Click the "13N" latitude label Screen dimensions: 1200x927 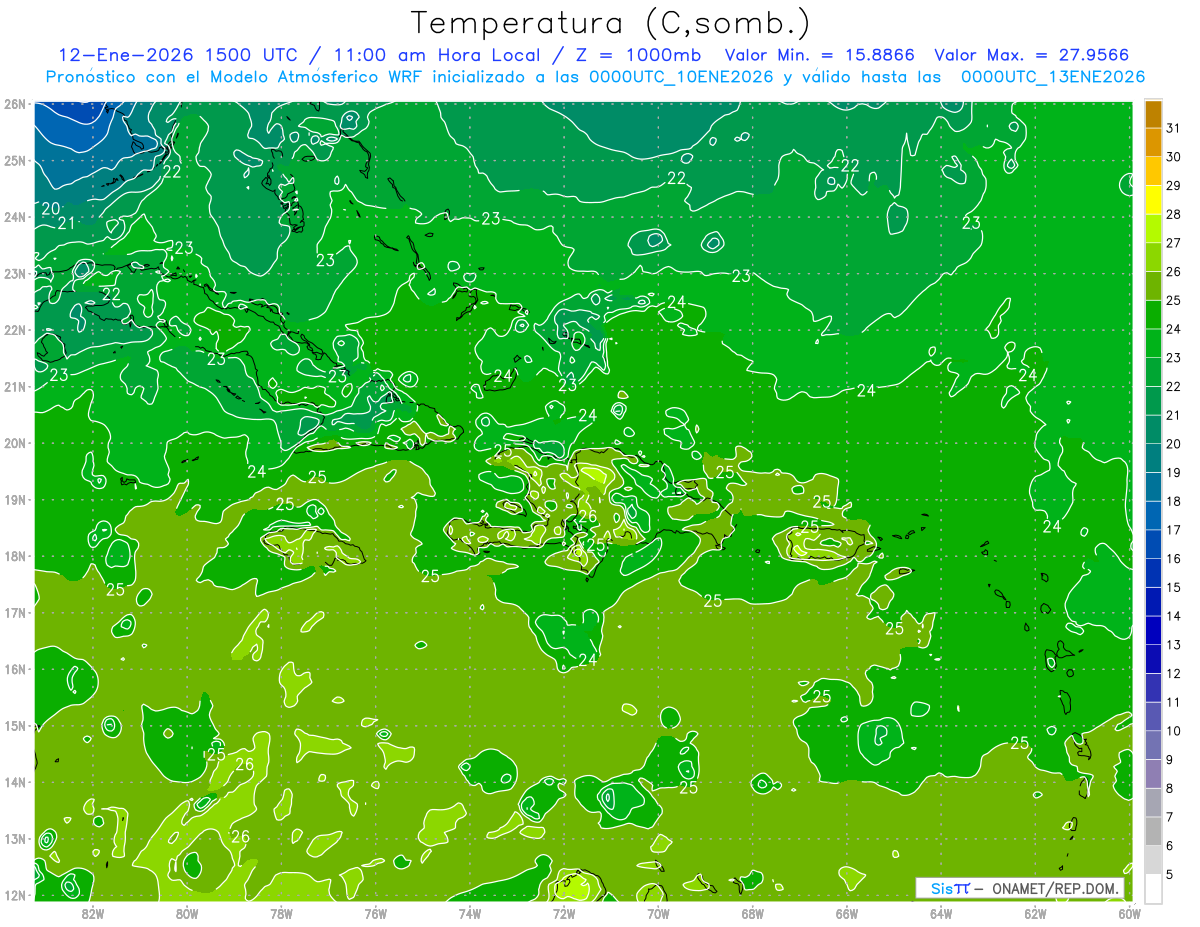tap(14, 839)
